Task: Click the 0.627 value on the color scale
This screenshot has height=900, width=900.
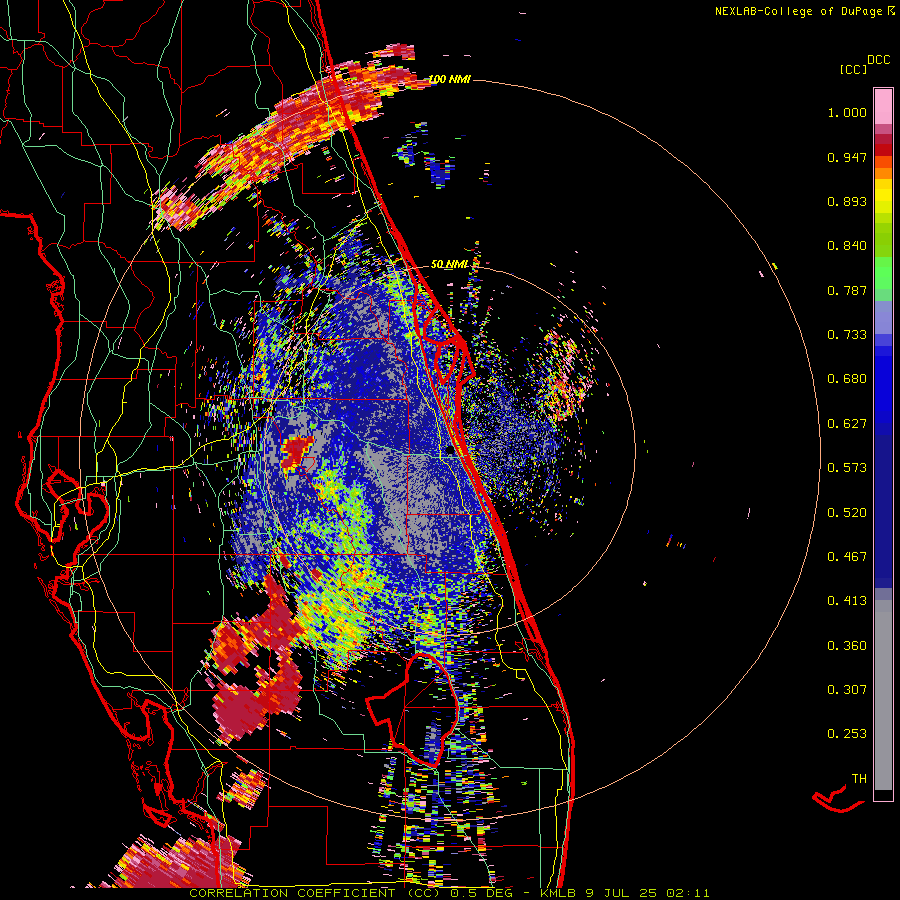Action: point(847,424)
